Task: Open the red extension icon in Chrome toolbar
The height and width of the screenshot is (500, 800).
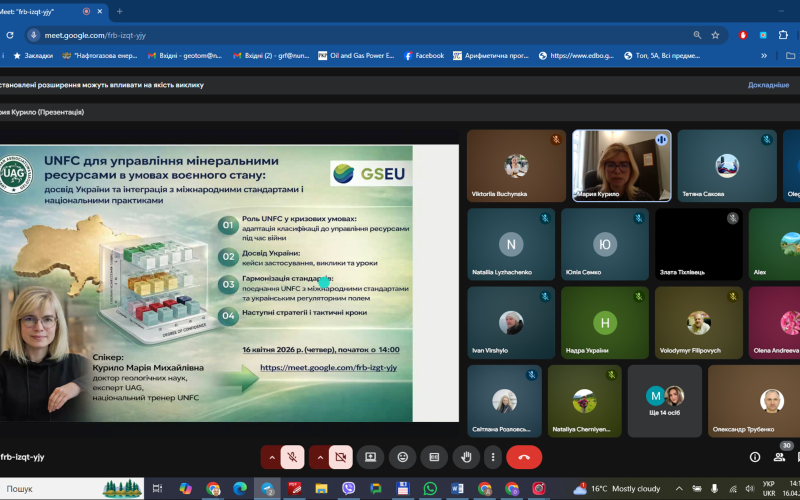Action: pos(743,35)
